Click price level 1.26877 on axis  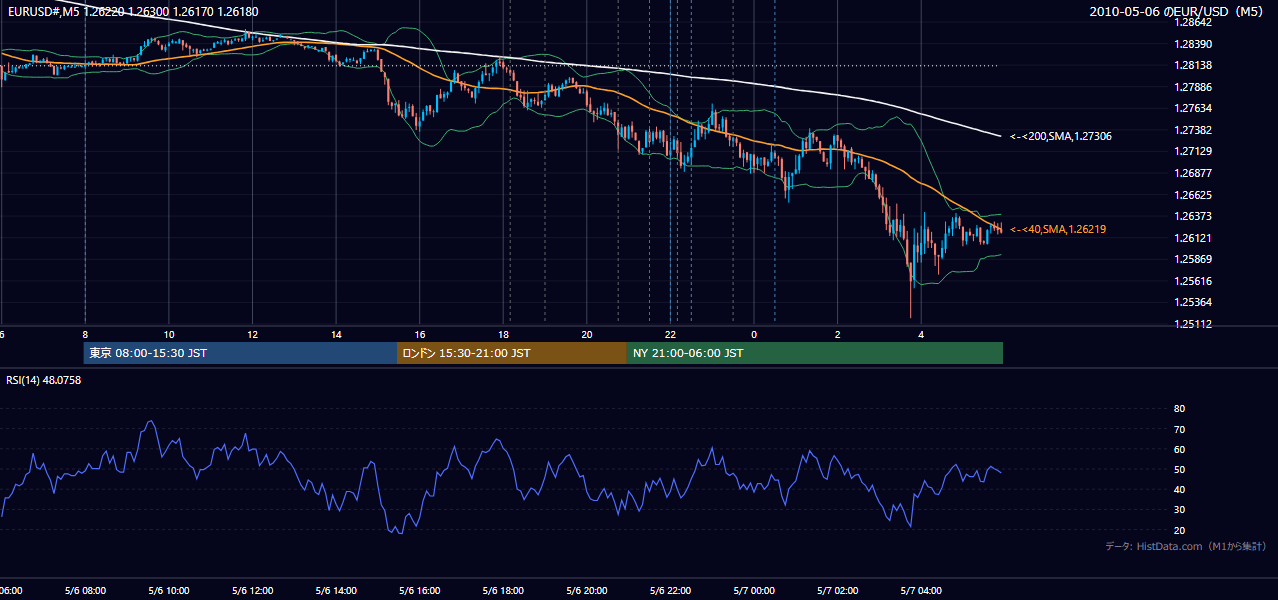1192,172
